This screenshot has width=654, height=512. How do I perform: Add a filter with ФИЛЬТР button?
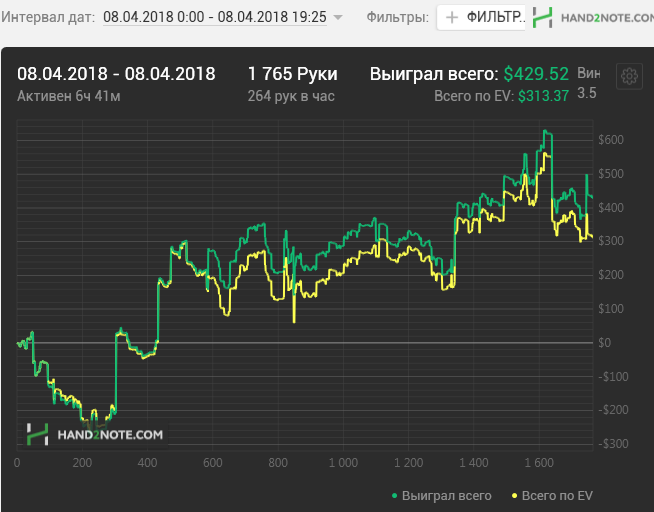click(x=481, y=18)
